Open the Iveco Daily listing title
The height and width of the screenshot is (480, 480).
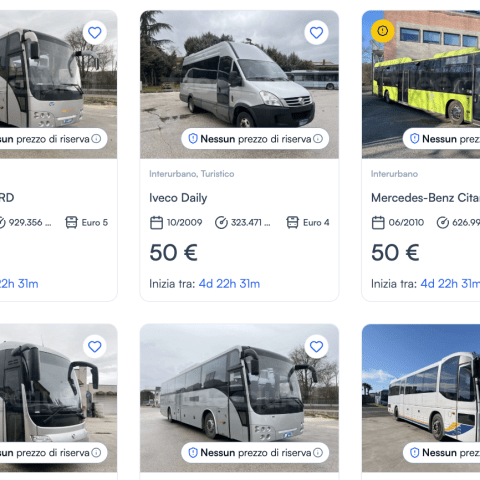click(178, 198)
